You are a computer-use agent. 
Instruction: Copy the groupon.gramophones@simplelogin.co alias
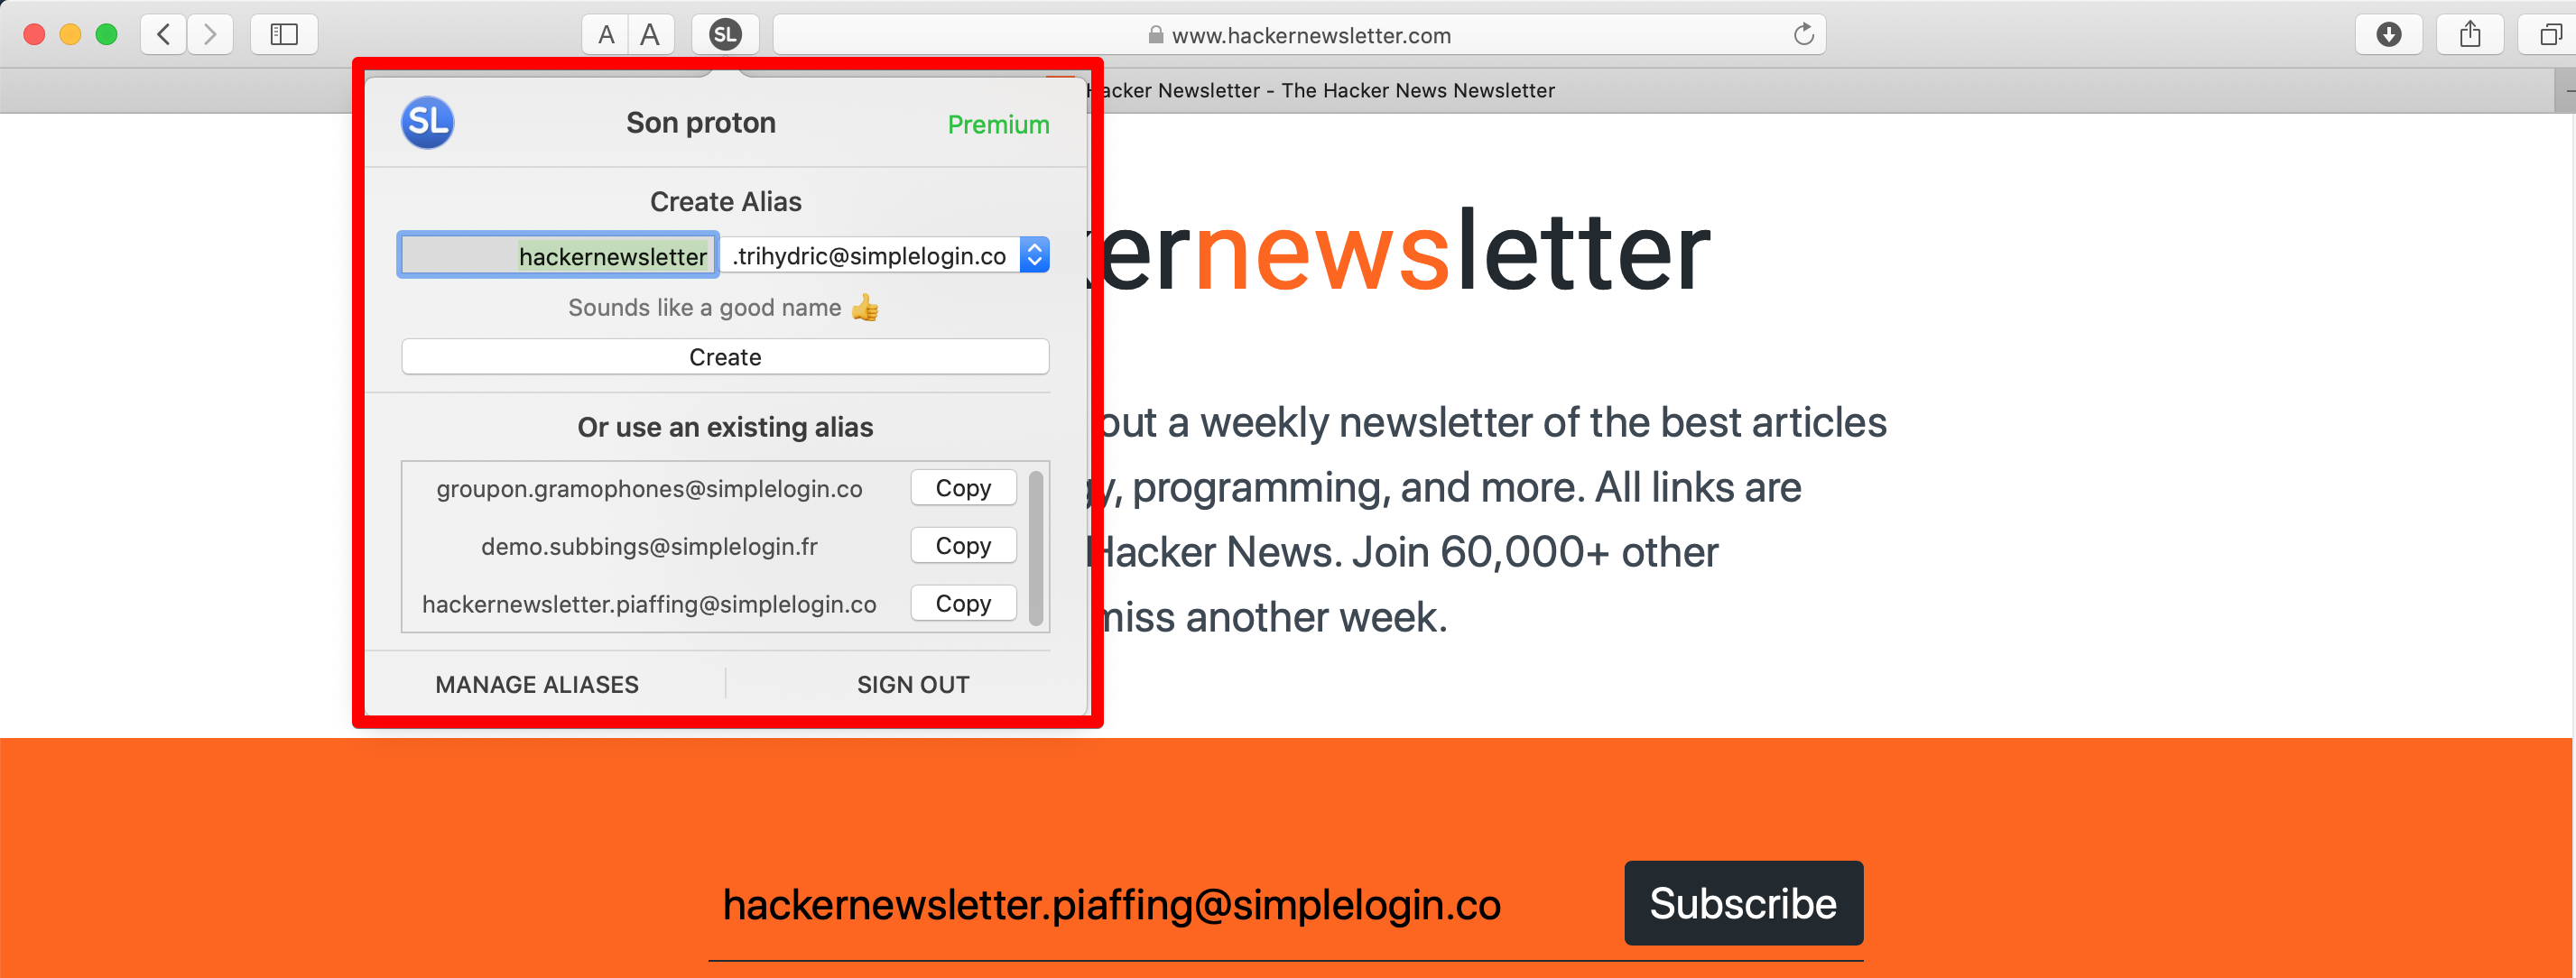tap(963, 487)
